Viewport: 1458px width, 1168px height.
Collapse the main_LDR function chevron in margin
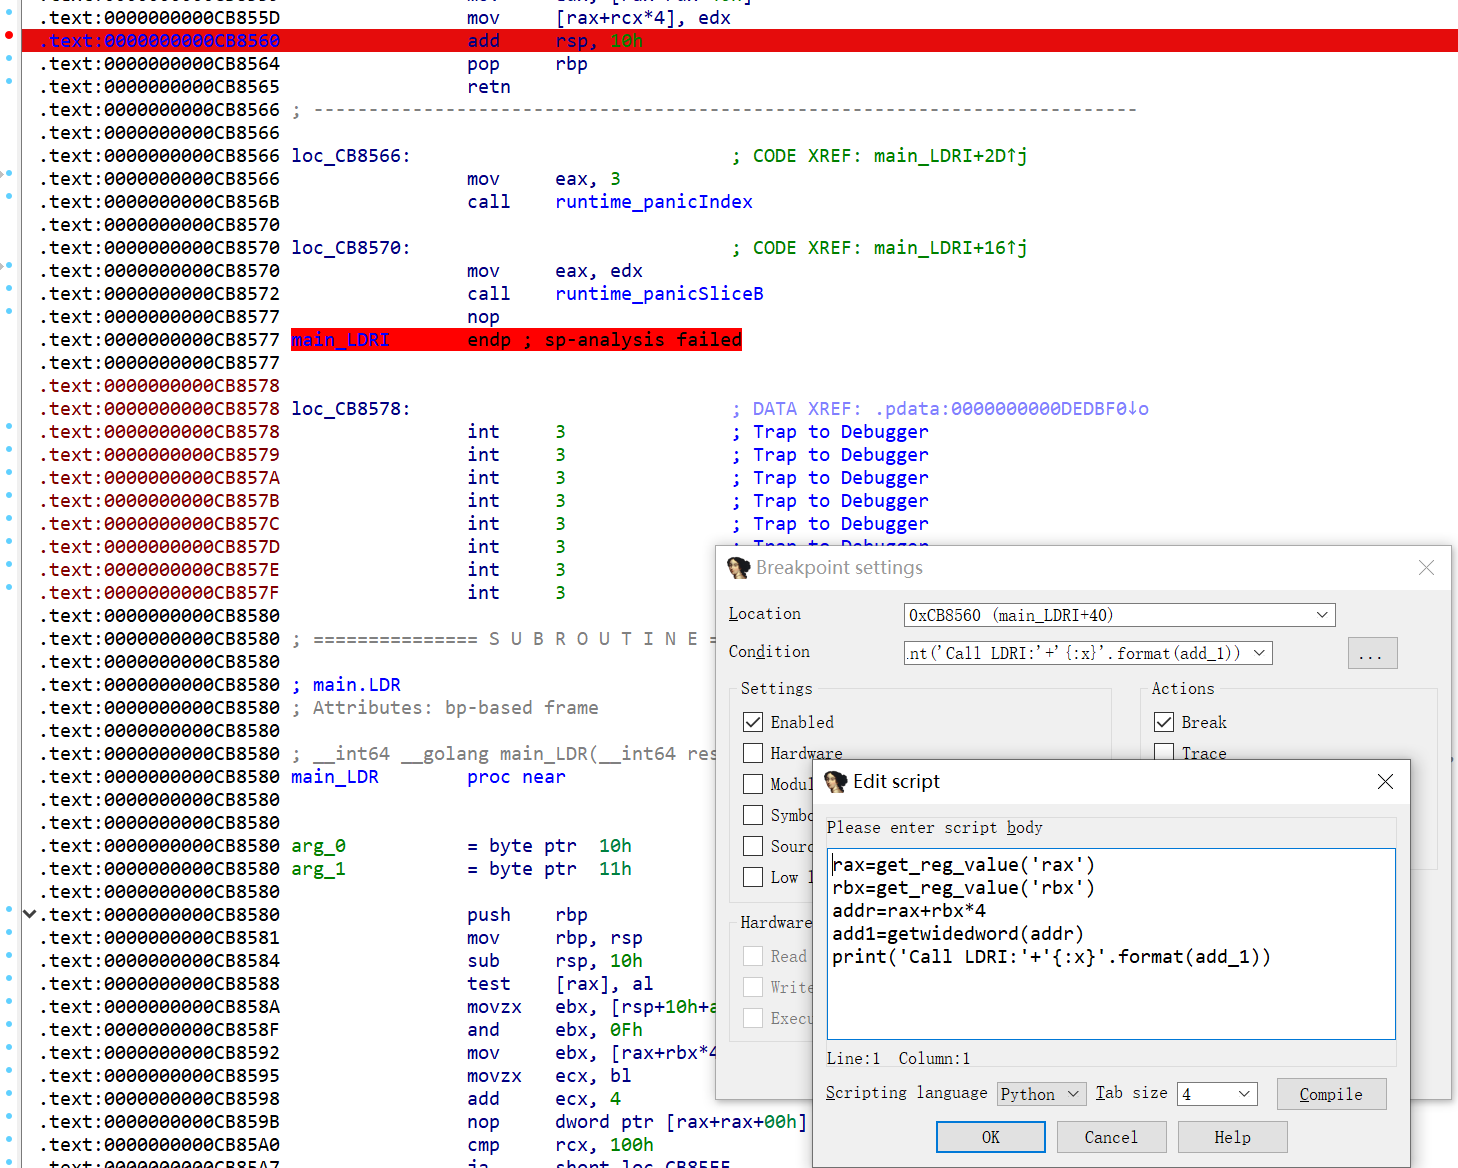coord(29,914)
